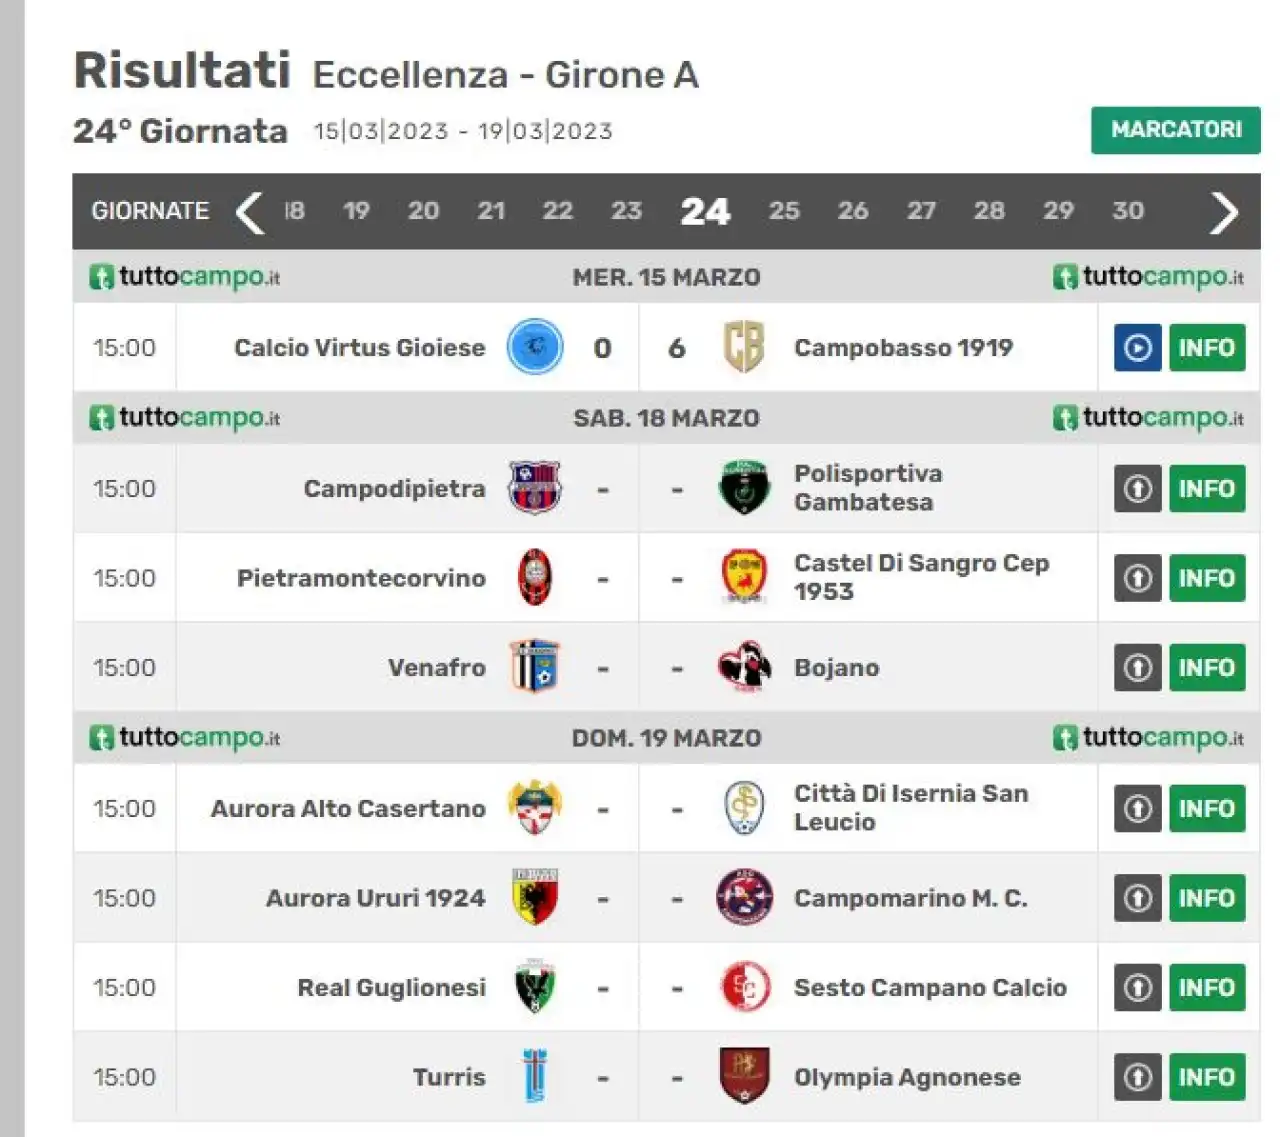Open INFO for Campodipietra match

pos(1207,489)
